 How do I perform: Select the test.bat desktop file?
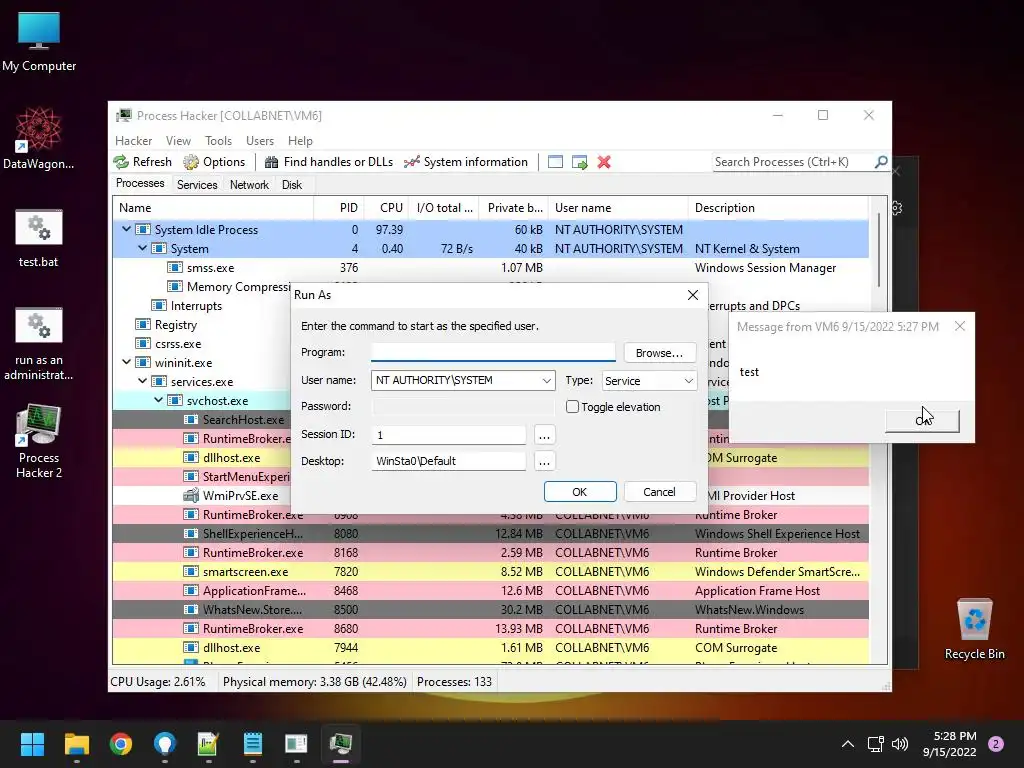(x=39, y=238)
